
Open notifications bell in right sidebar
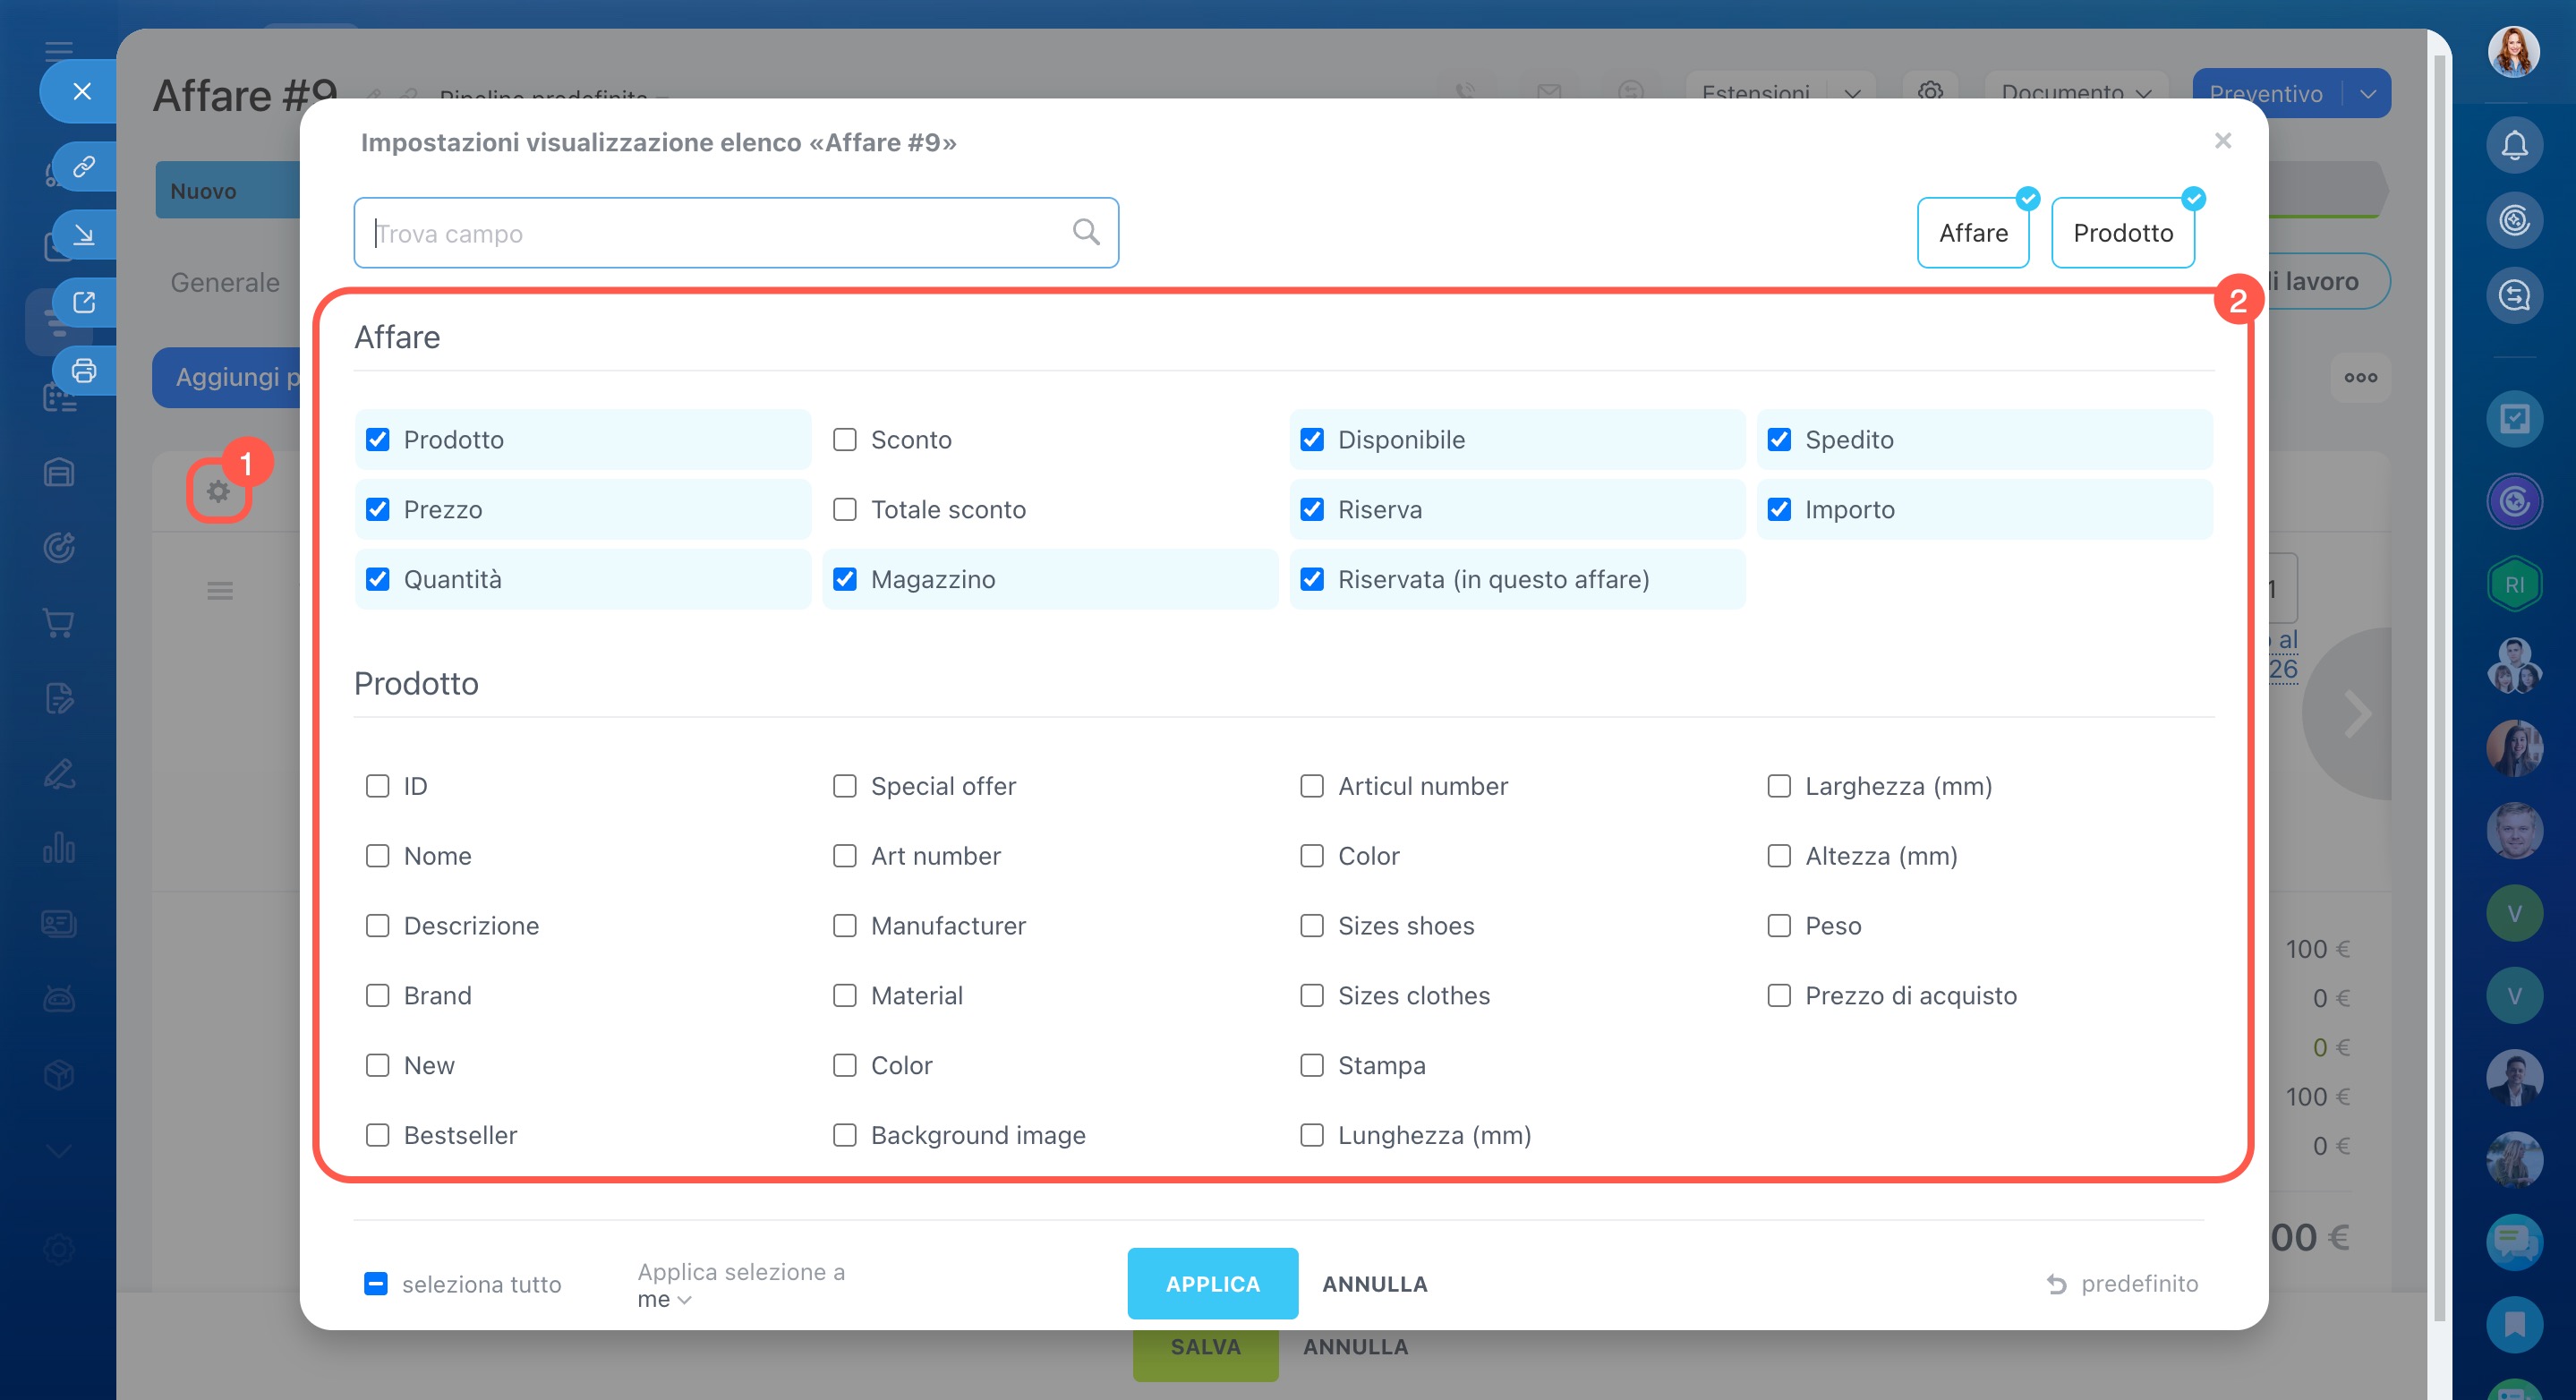(2513, 146)
